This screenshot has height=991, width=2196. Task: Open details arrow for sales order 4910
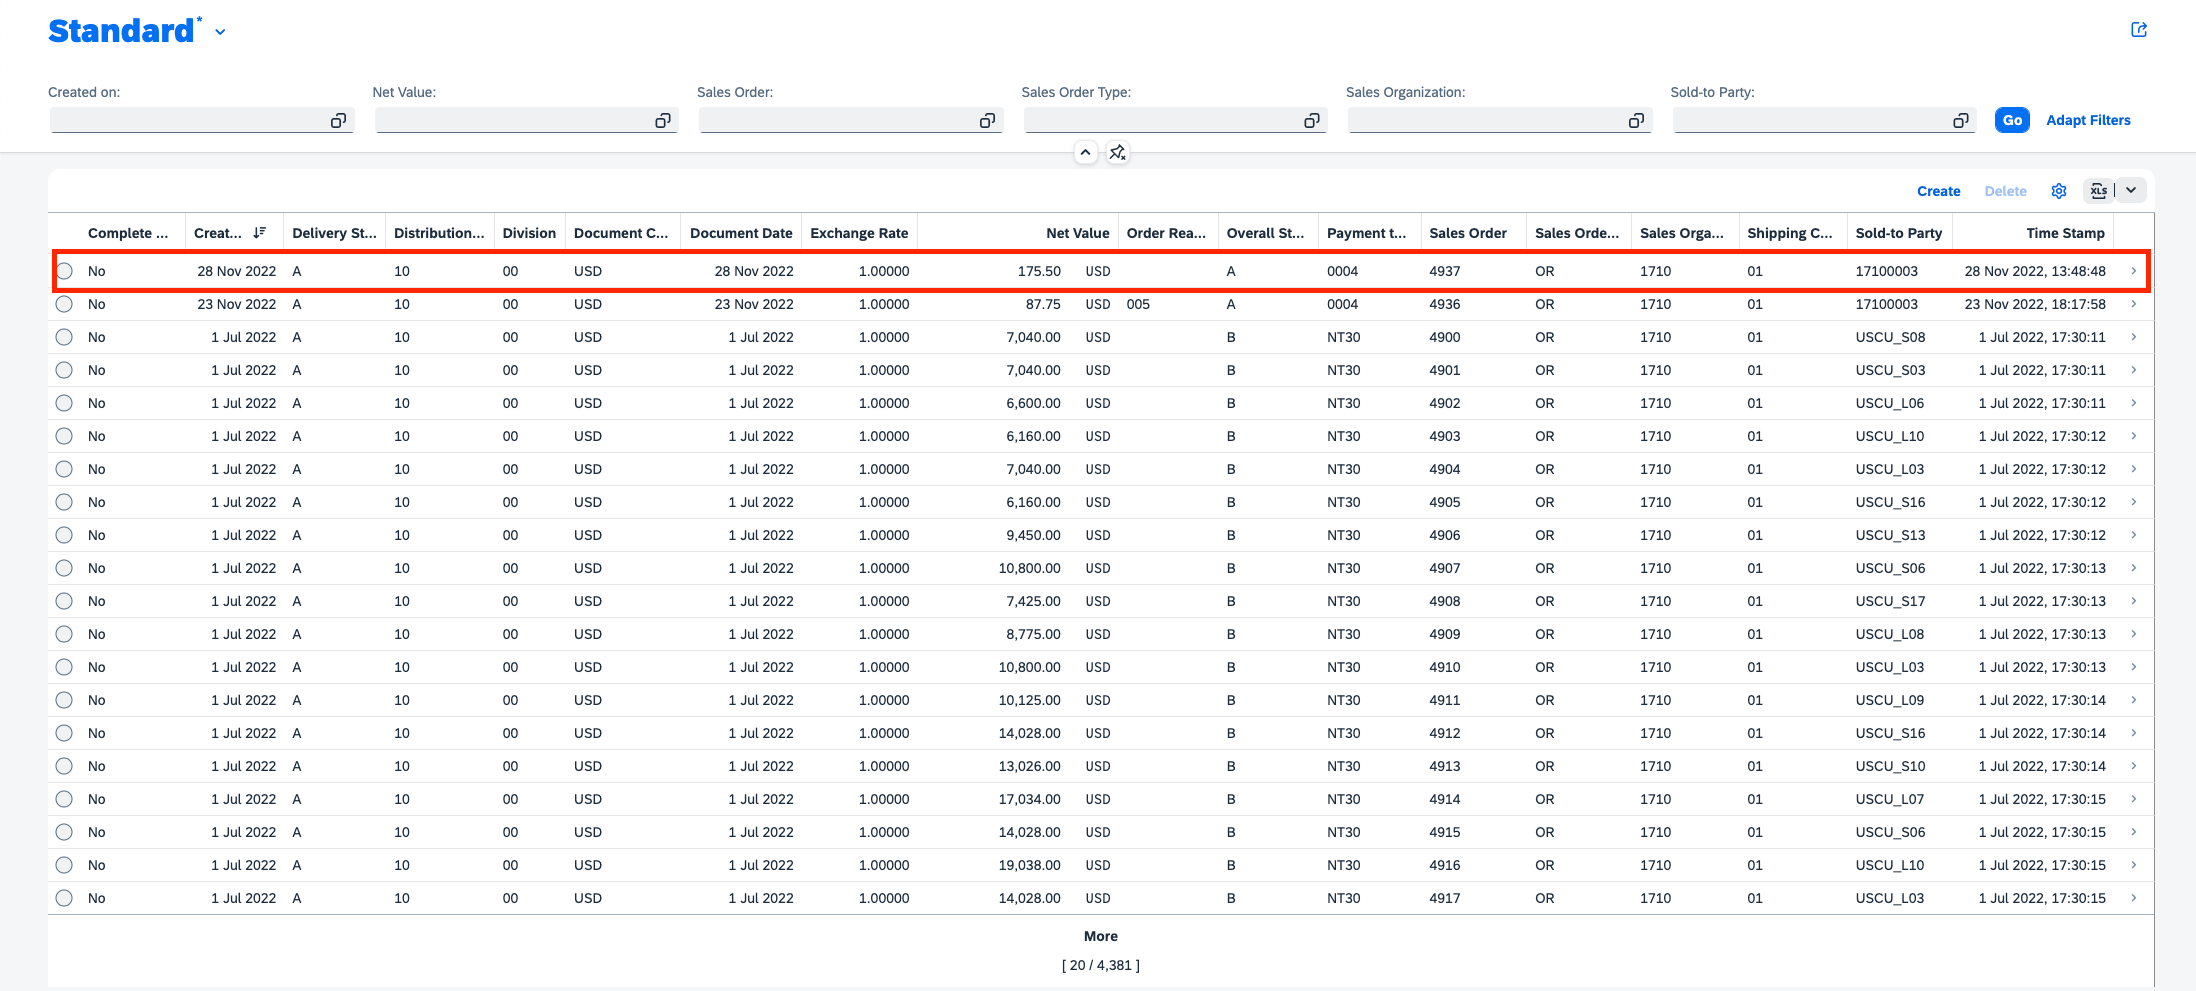coord(2133,667)
